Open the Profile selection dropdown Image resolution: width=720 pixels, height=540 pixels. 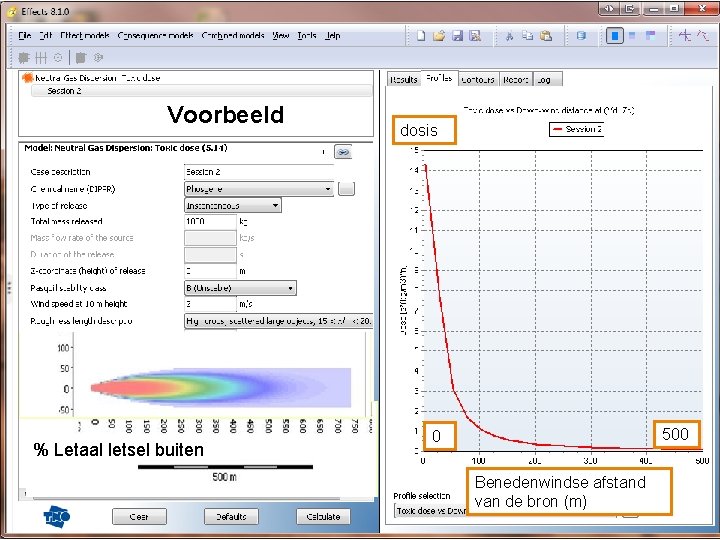[x=431, y=511]
